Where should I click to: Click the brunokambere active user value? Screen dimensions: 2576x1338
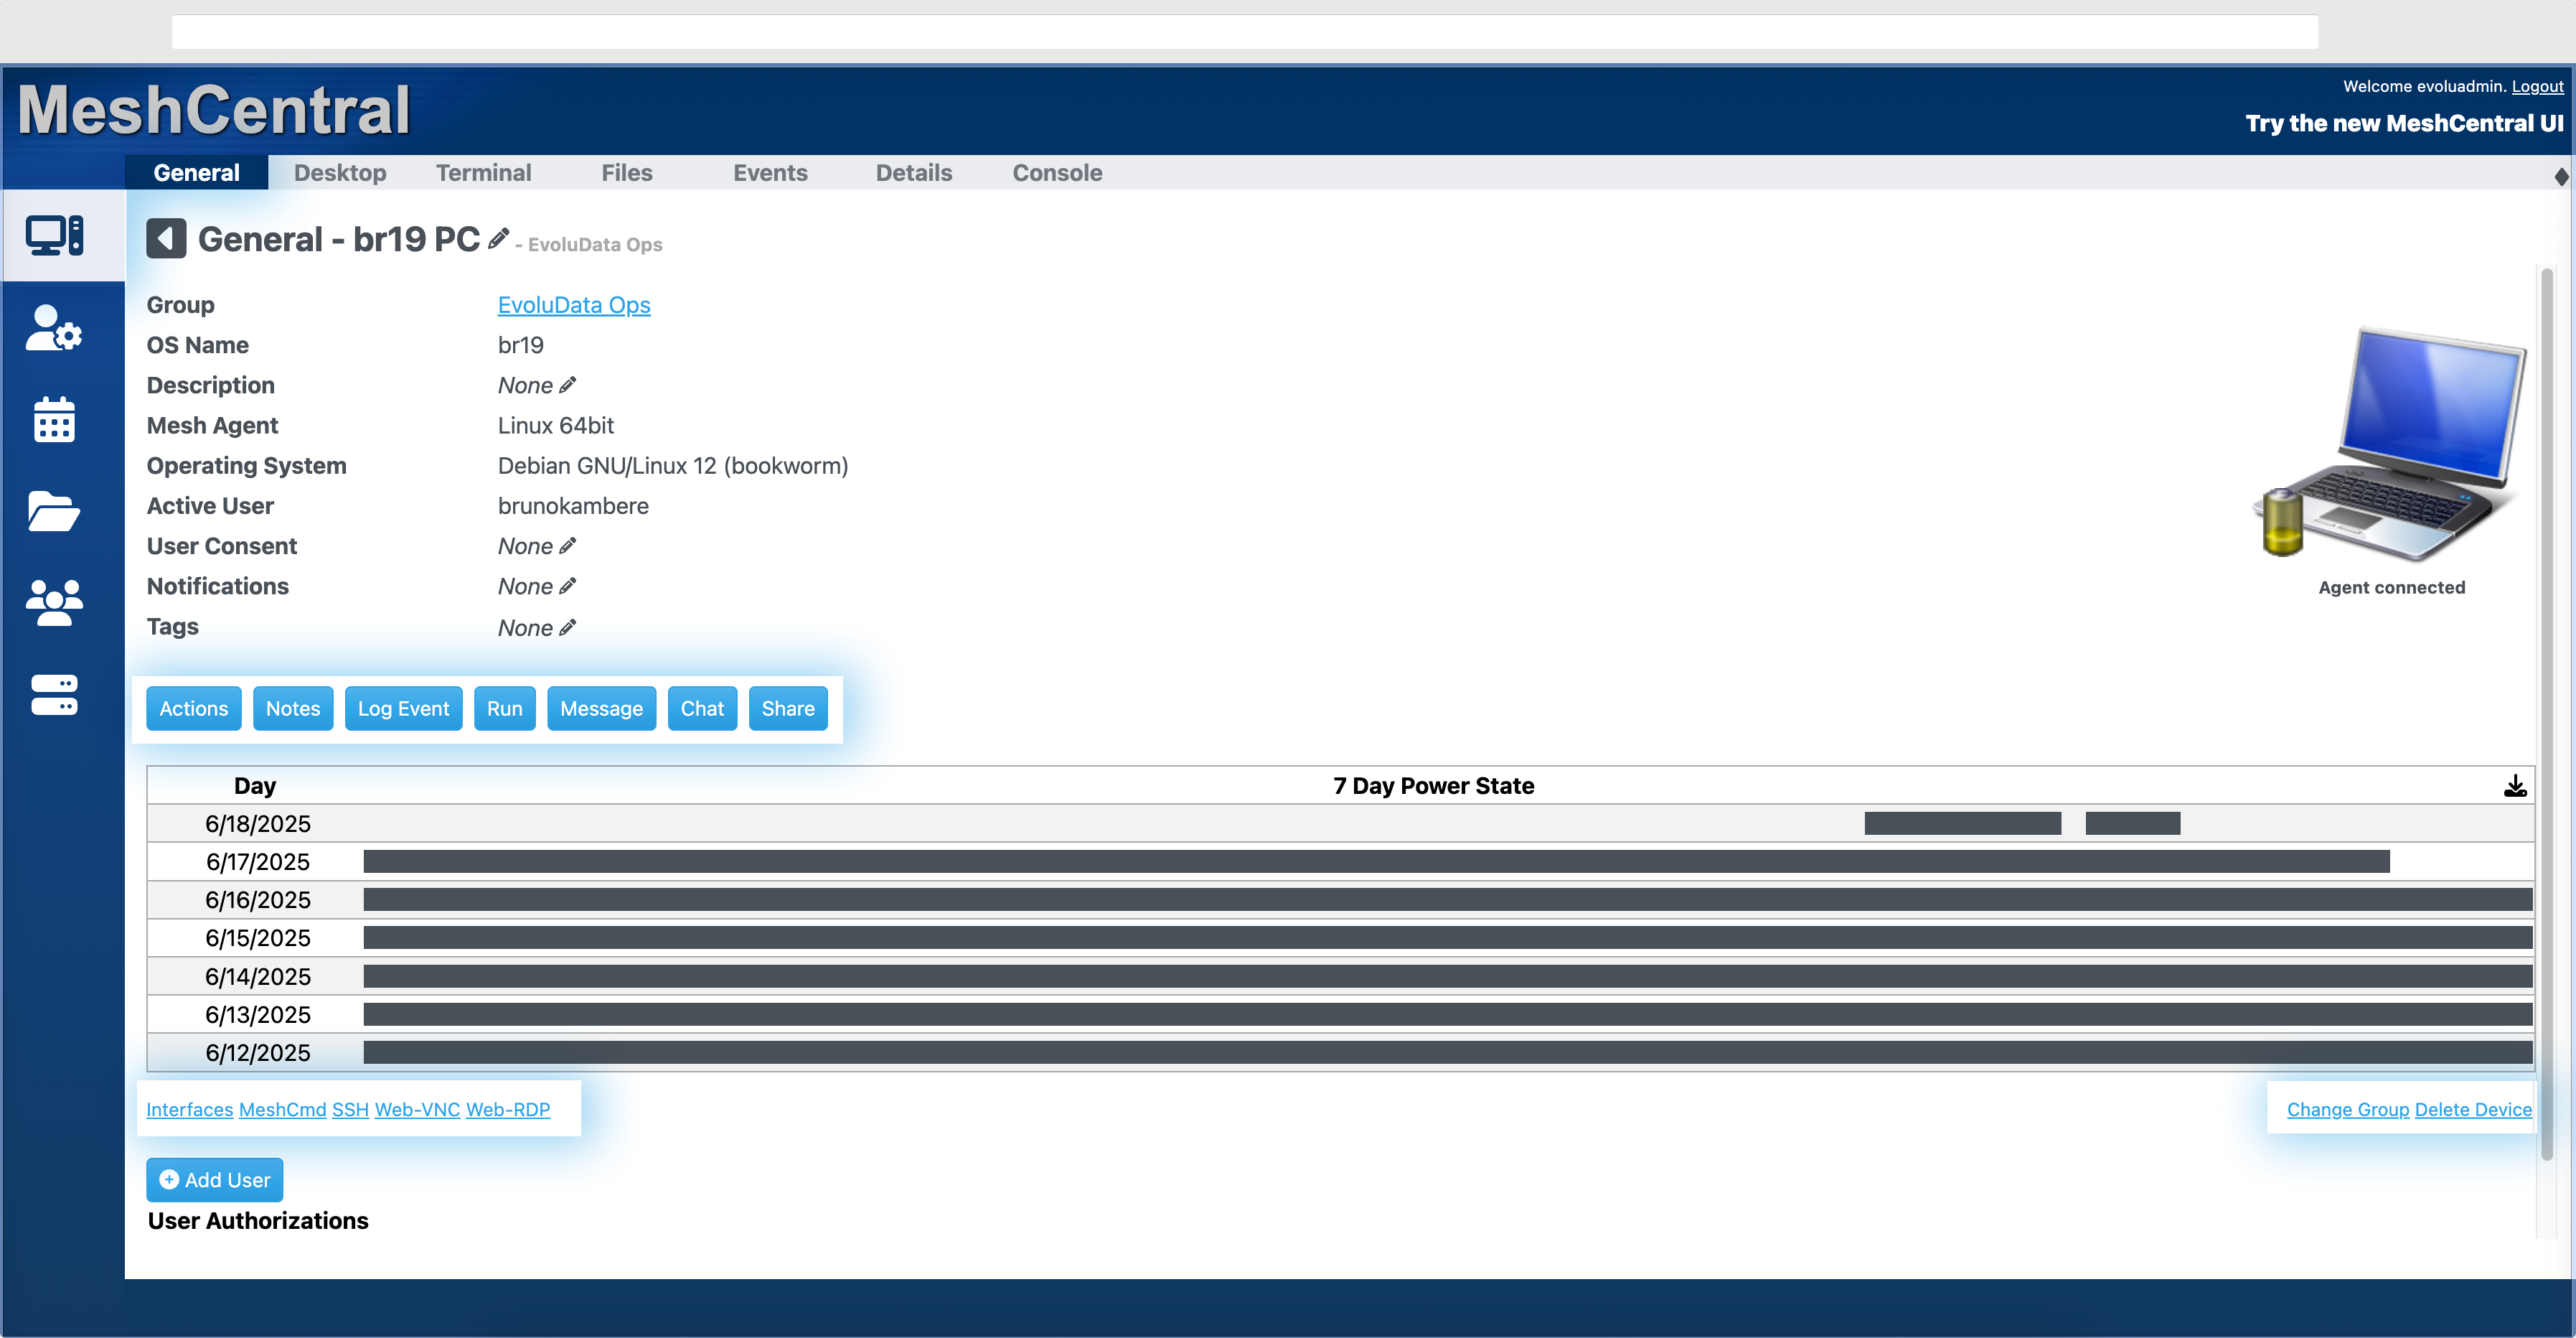click(574, 506)
